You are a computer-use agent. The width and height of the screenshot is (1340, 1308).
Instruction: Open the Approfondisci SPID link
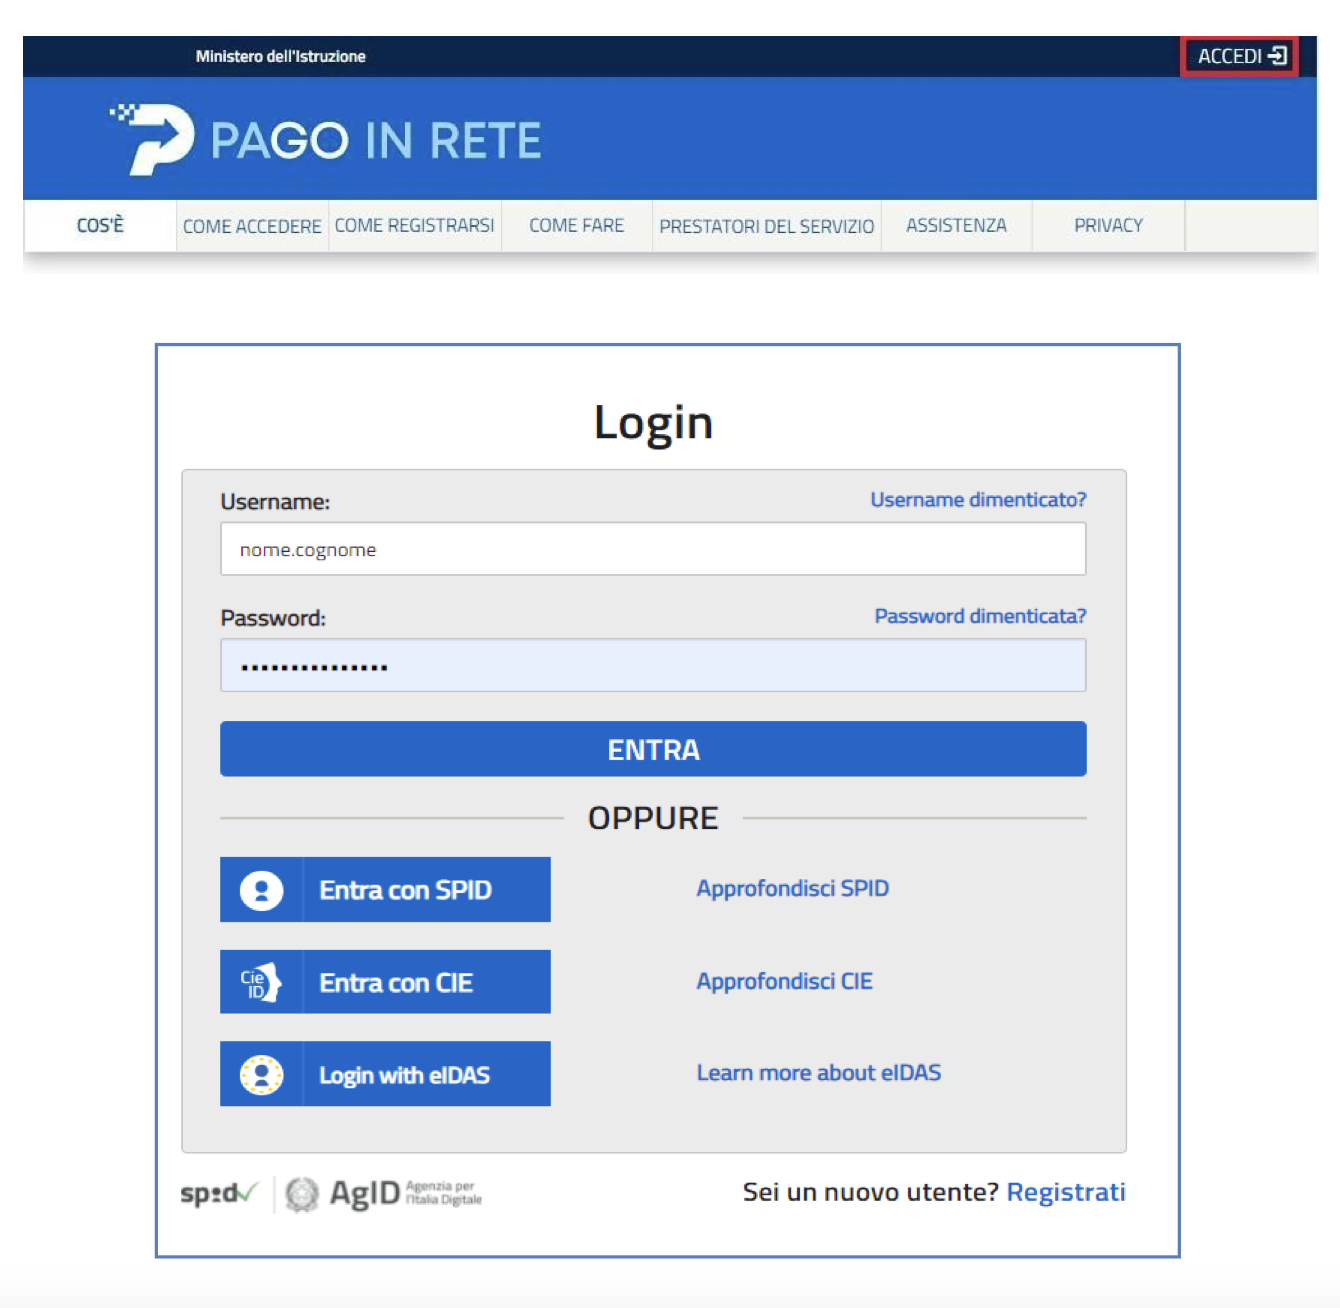click(793, 888)
